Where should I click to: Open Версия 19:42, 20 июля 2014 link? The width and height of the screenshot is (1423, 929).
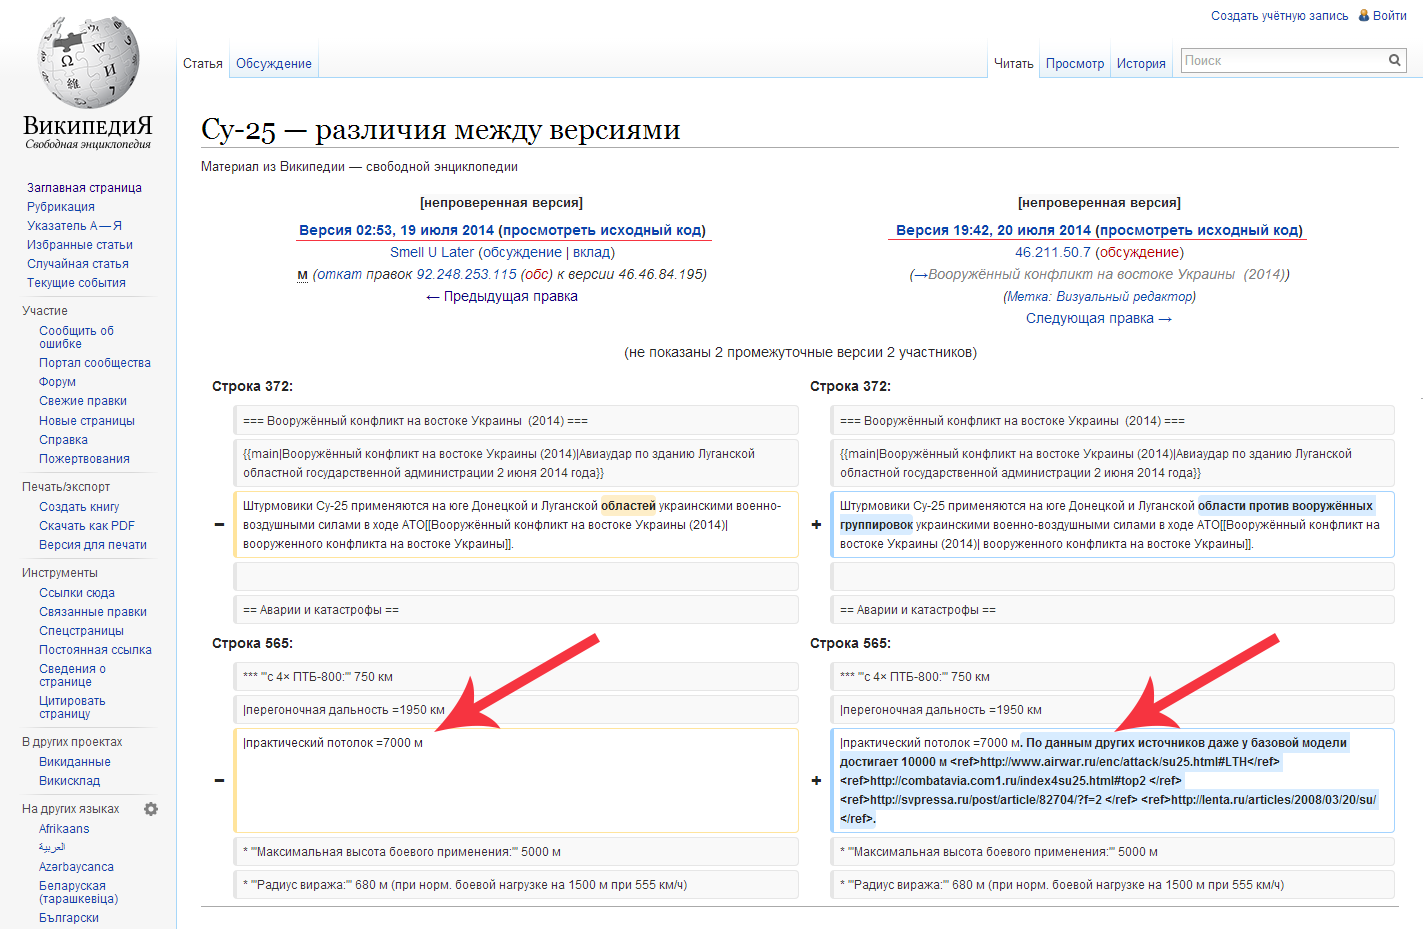point(993,230)
